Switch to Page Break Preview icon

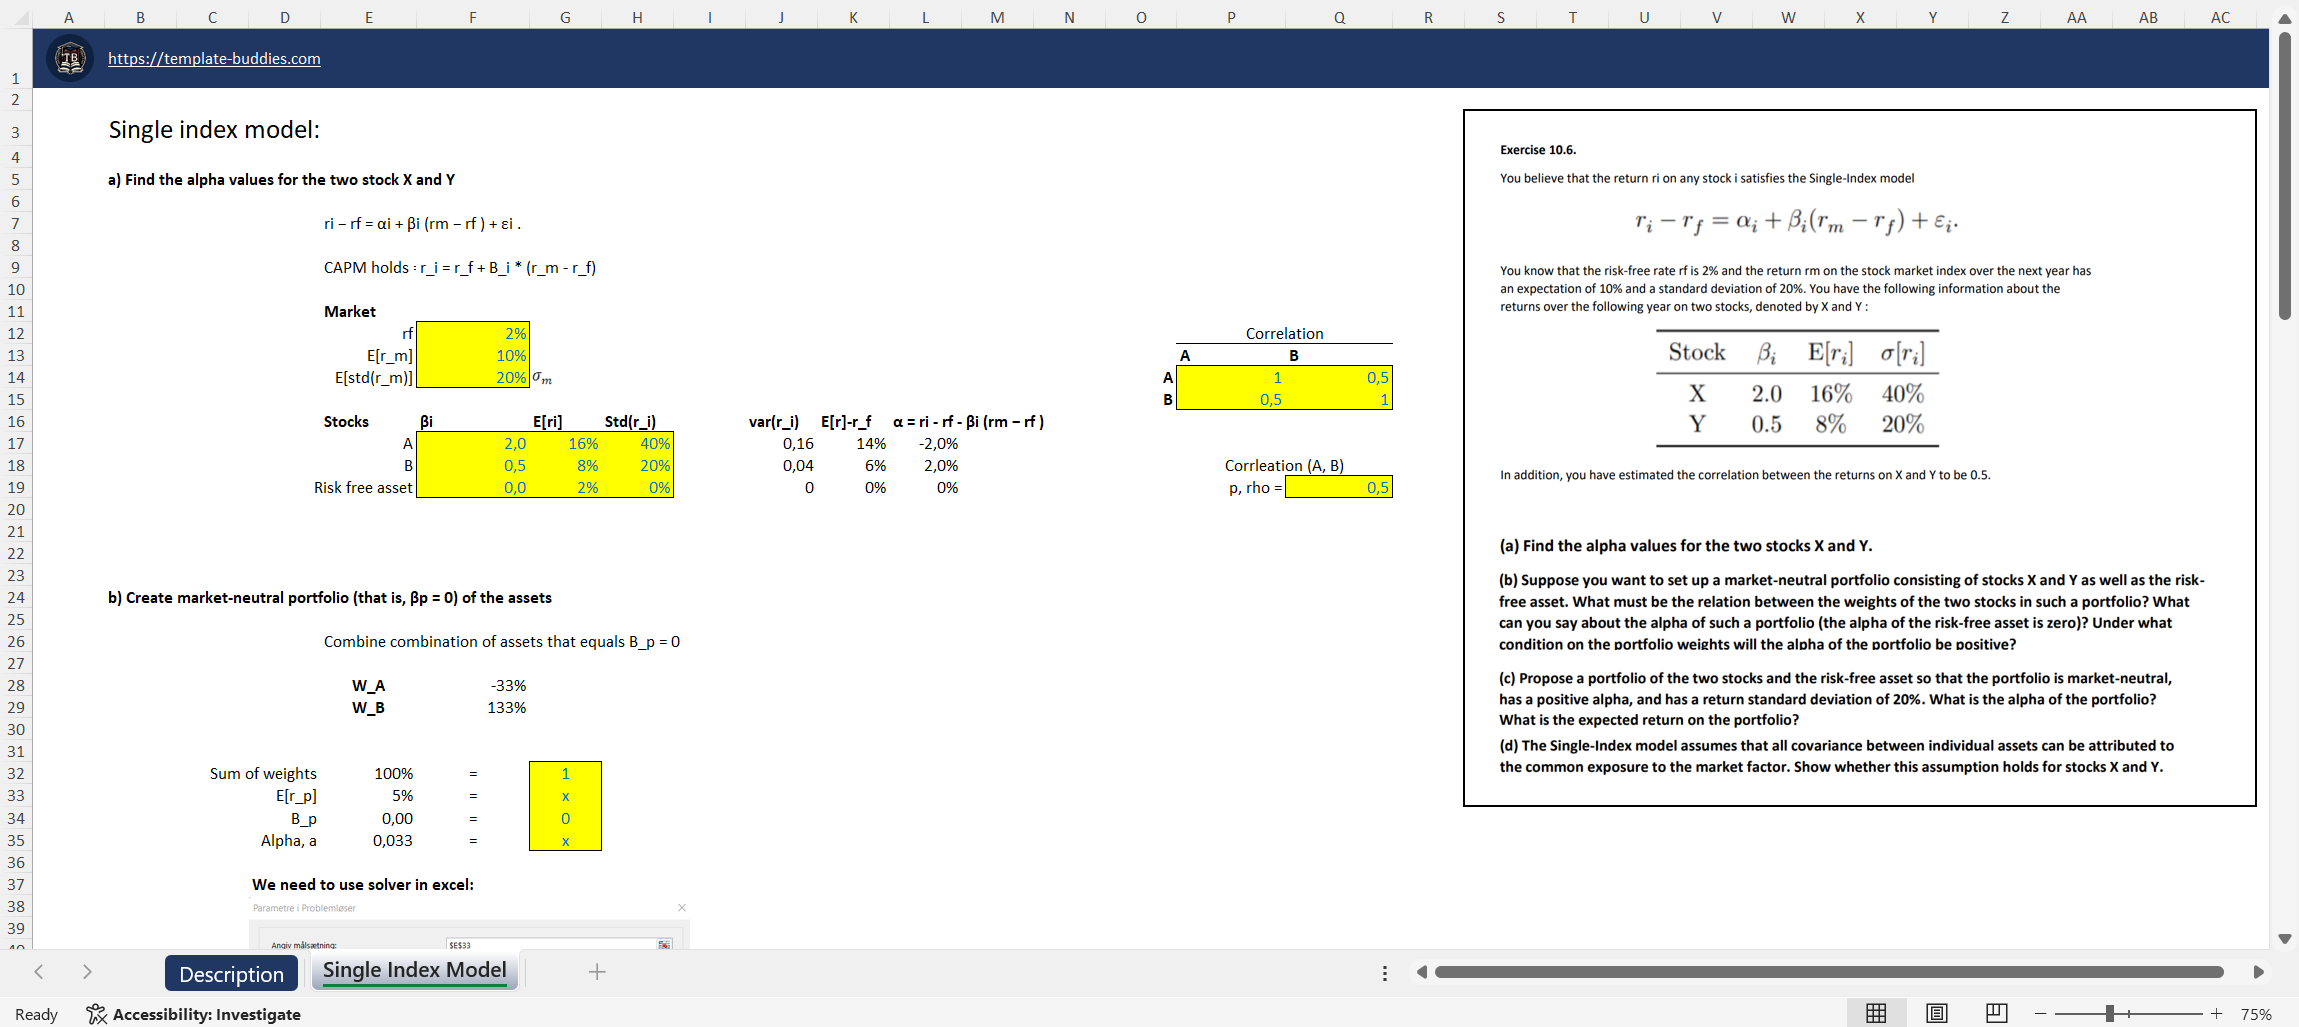[1996, 1013]
